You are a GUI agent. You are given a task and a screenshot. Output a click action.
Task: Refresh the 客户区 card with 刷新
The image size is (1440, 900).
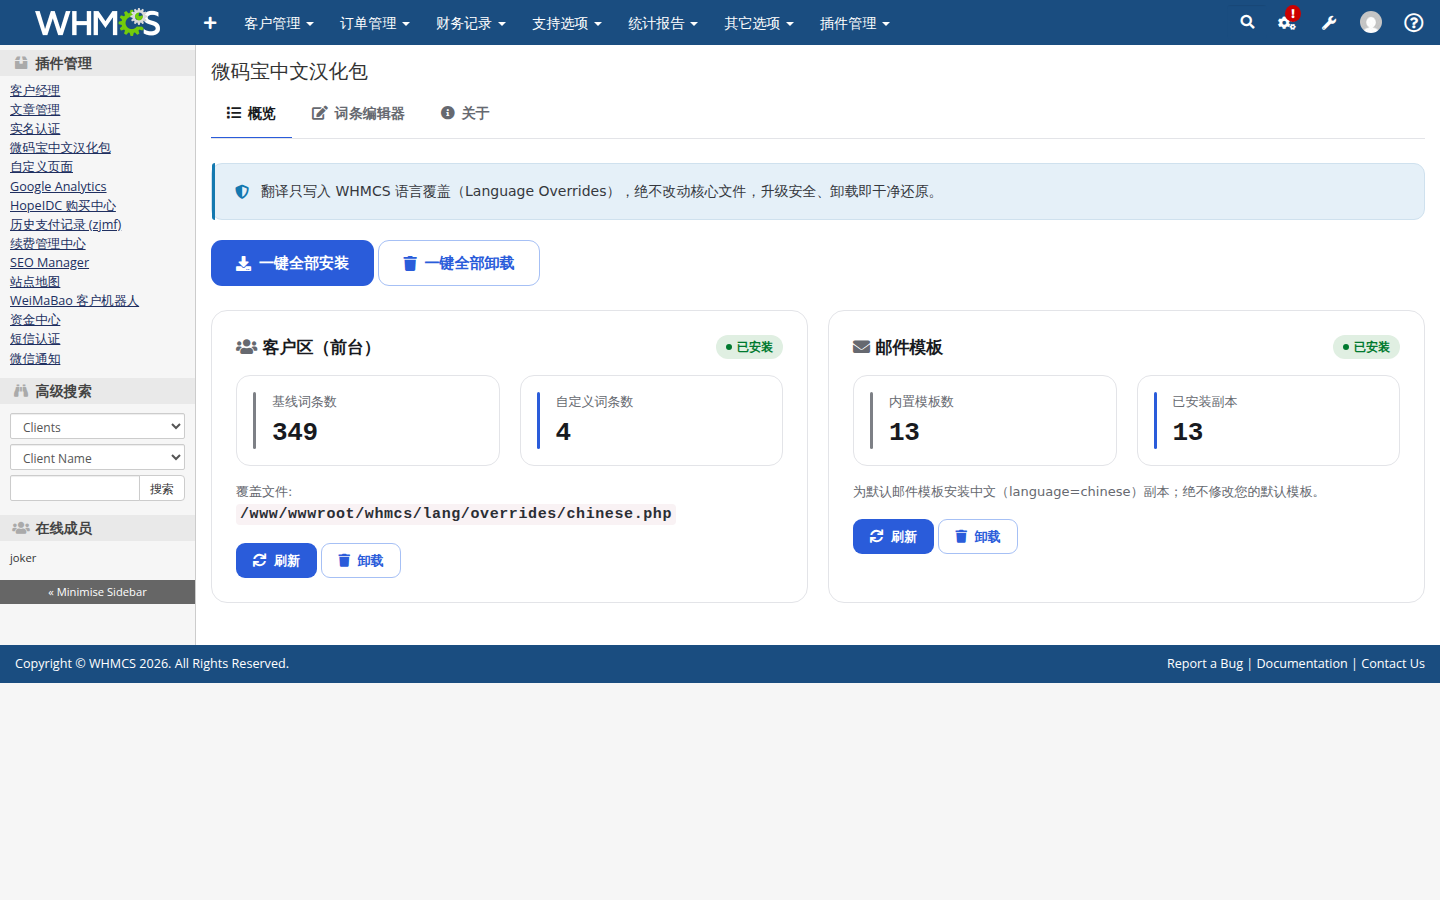[x=276, y=560]
